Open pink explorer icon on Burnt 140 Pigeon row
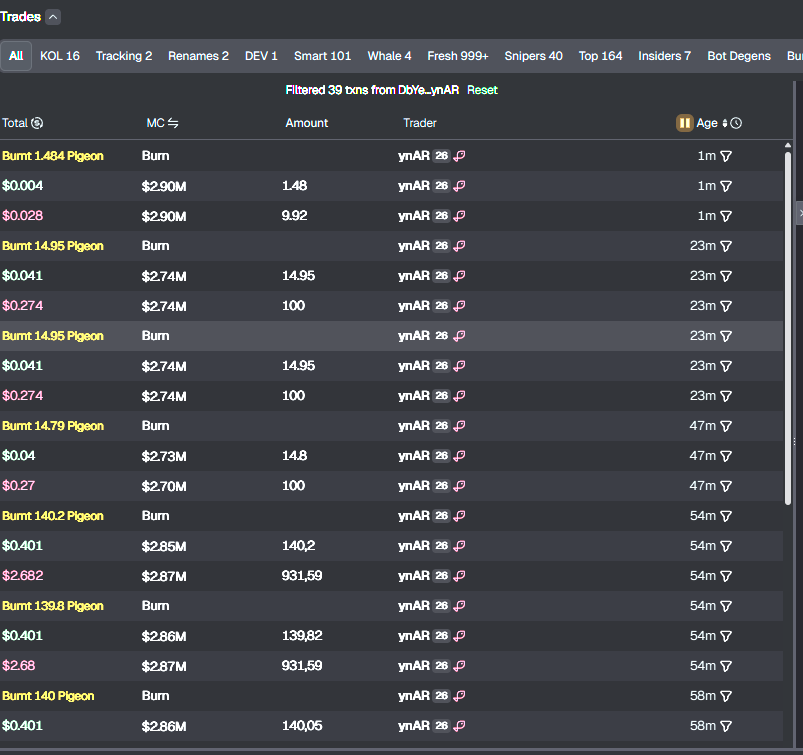Viewport: 803px width, 755px height. [x=459, y=696]
